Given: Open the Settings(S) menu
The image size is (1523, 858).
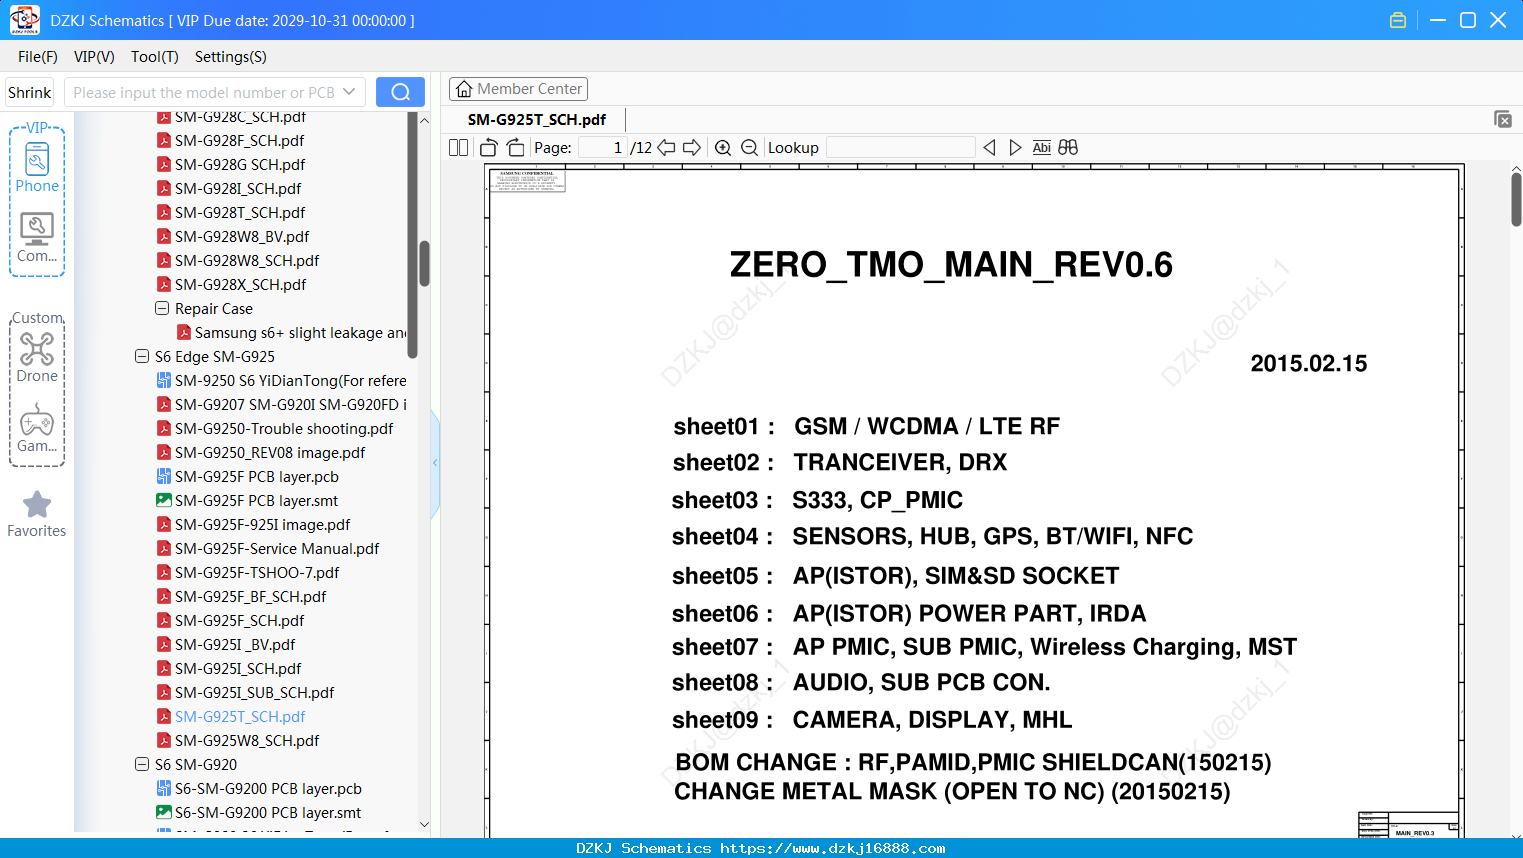Looking at the screenshot, I should (231, 57).
